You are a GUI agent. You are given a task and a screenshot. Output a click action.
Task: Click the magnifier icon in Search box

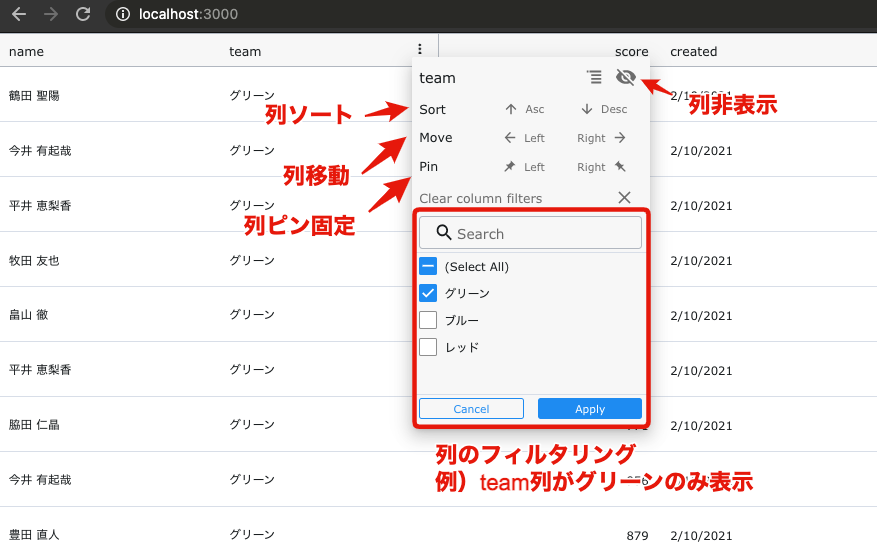click(x=444, y=233)
